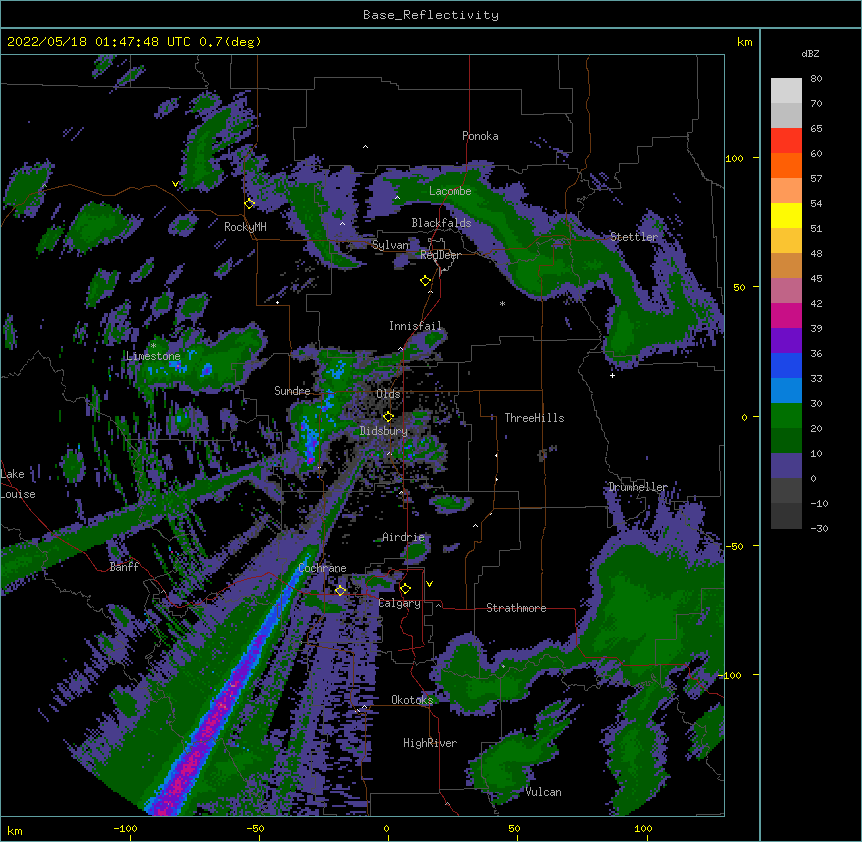Screen dimensions: 862x842
Task: Pick the bright green 20-30 dBZ swatch
Action: (x=786, y=416)
